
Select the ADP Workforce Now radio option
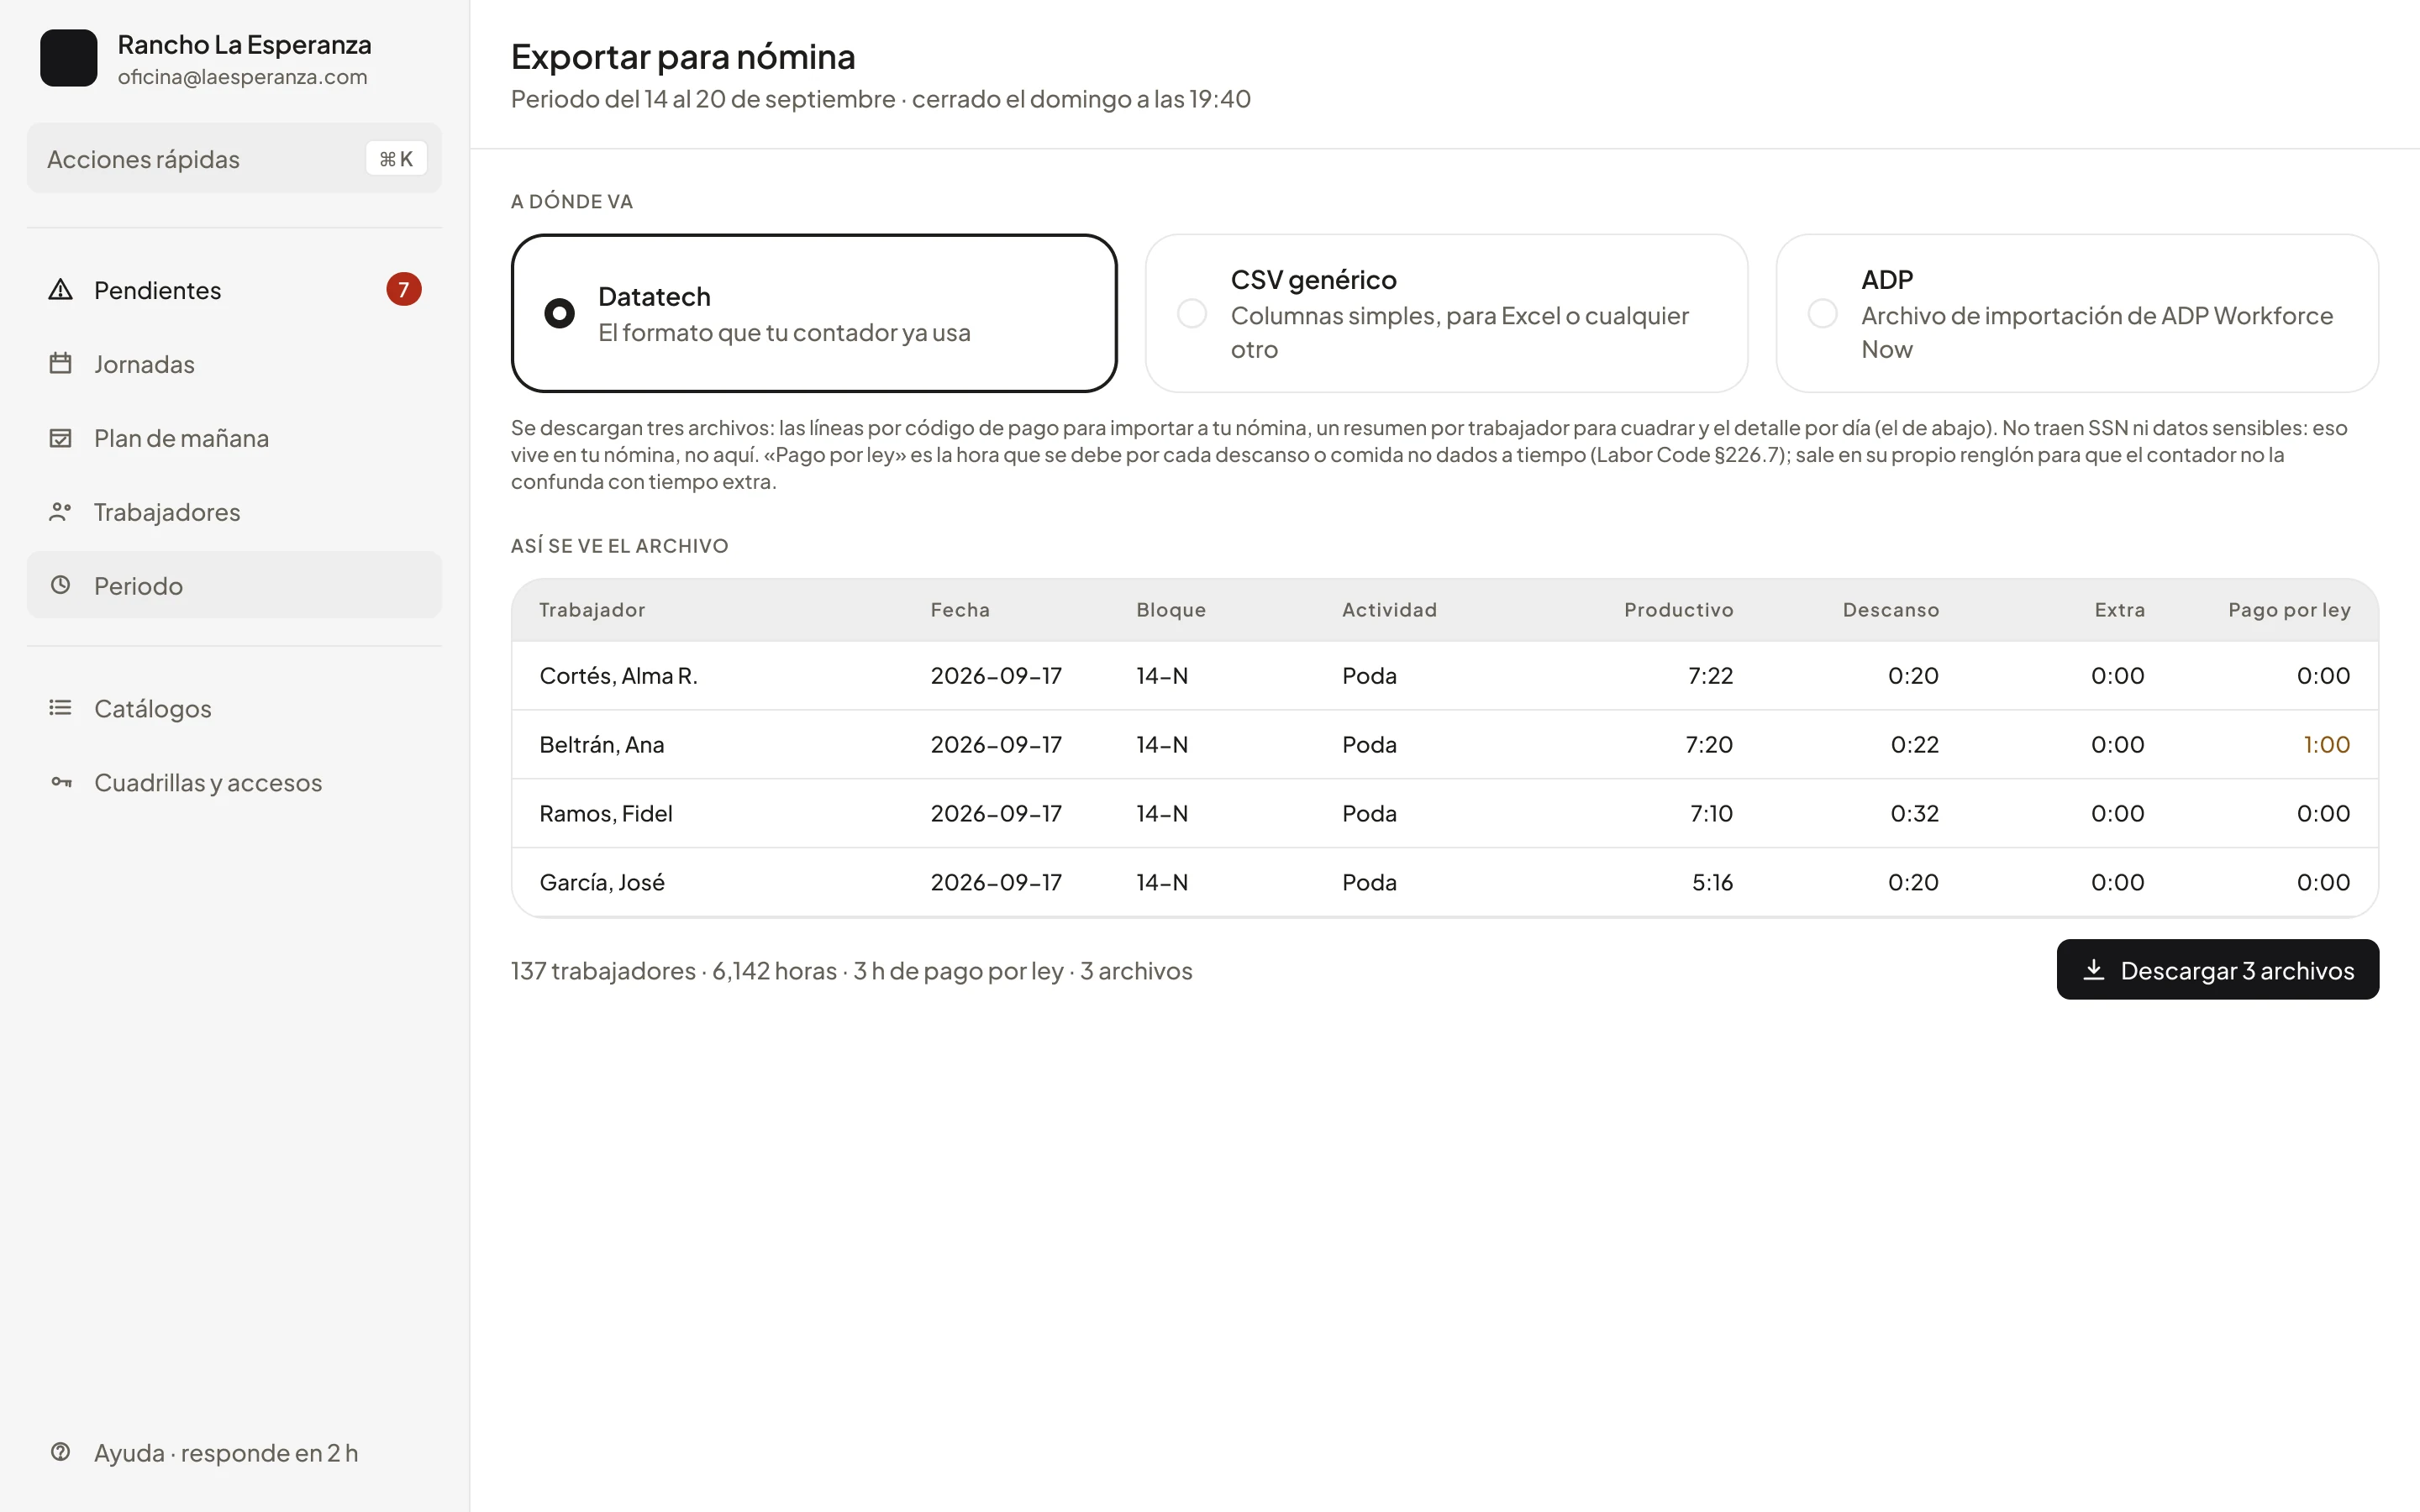(1823, 314)
